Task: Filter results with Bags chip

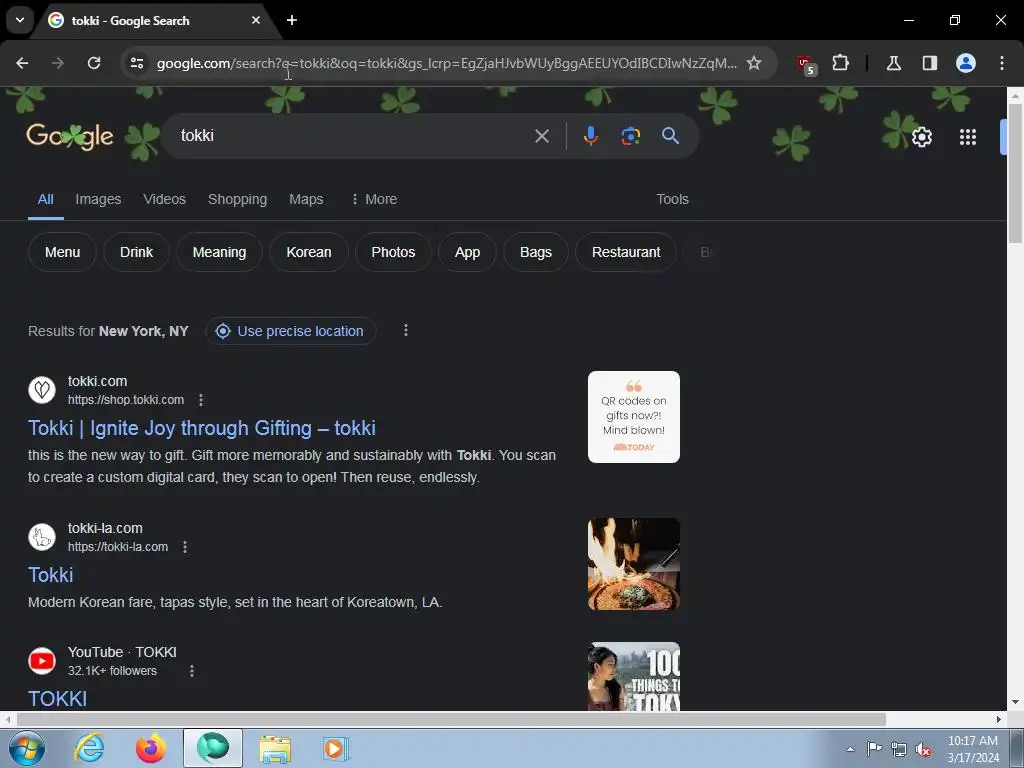Action: (x=536, y=252)
